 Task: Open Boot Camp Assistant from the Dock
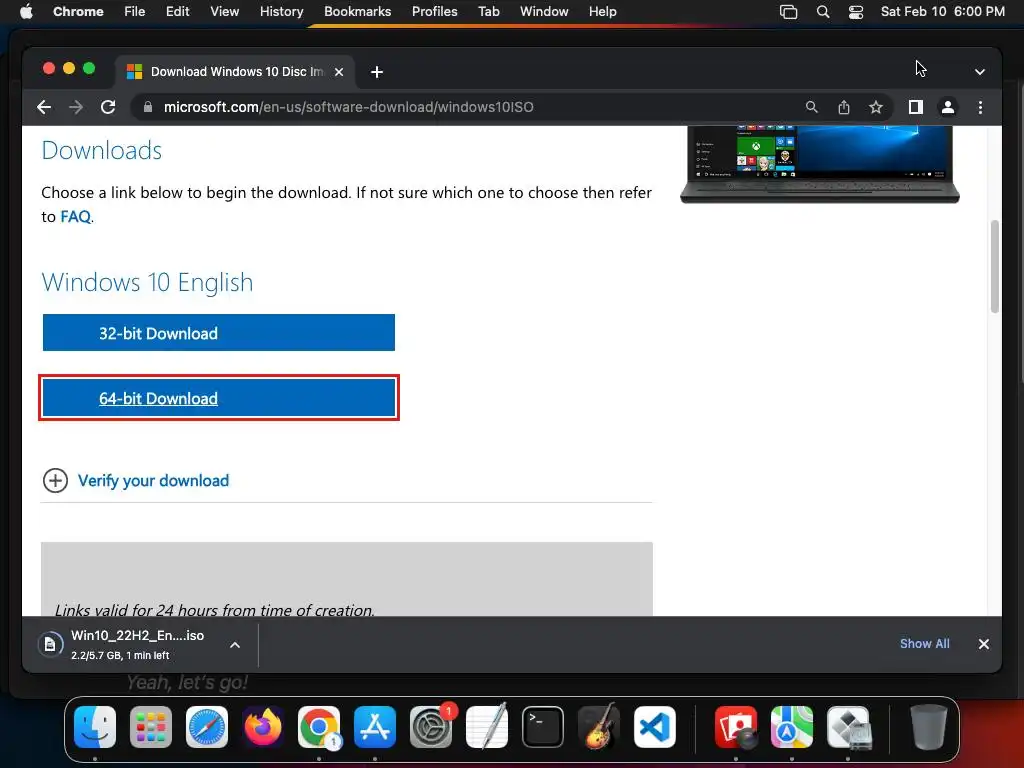848,727
